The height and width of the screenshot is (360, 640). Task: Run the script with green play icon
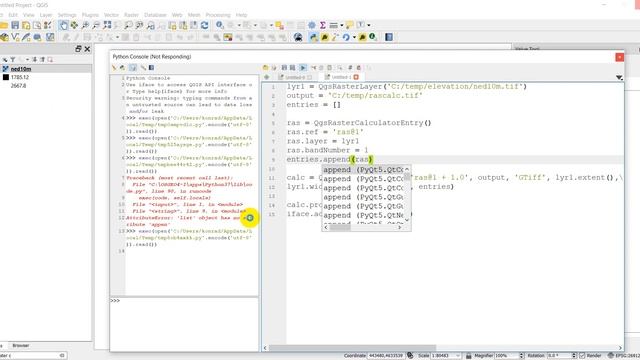[303, 68]
